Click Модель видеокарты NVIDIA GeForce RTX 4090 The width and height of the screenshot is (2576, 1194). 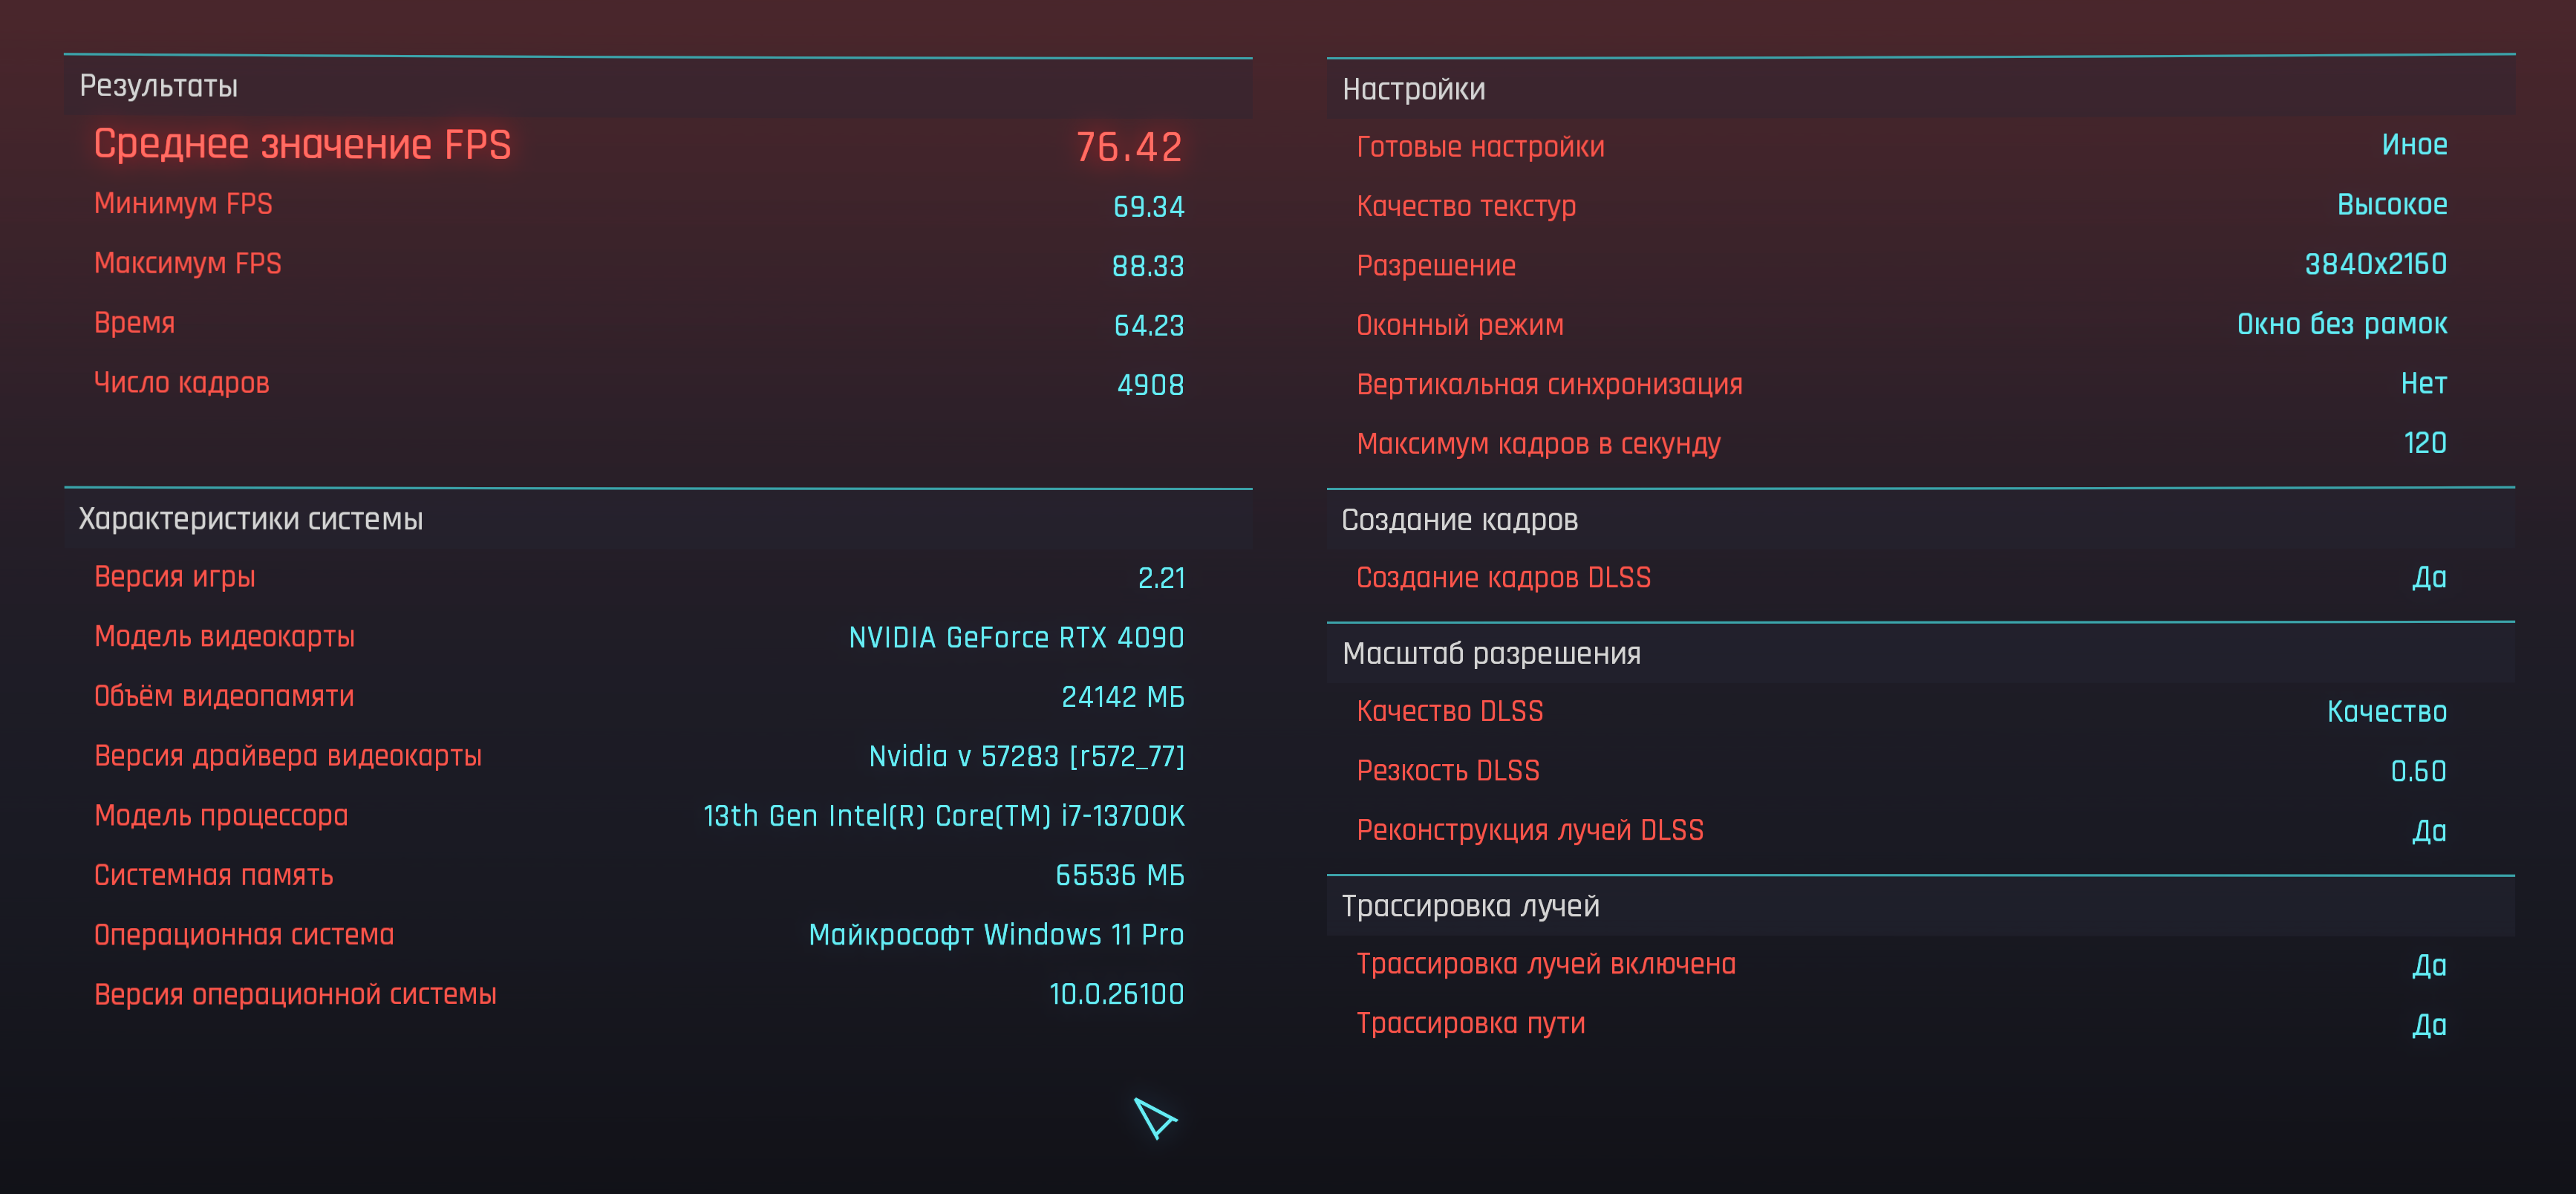1015,638
